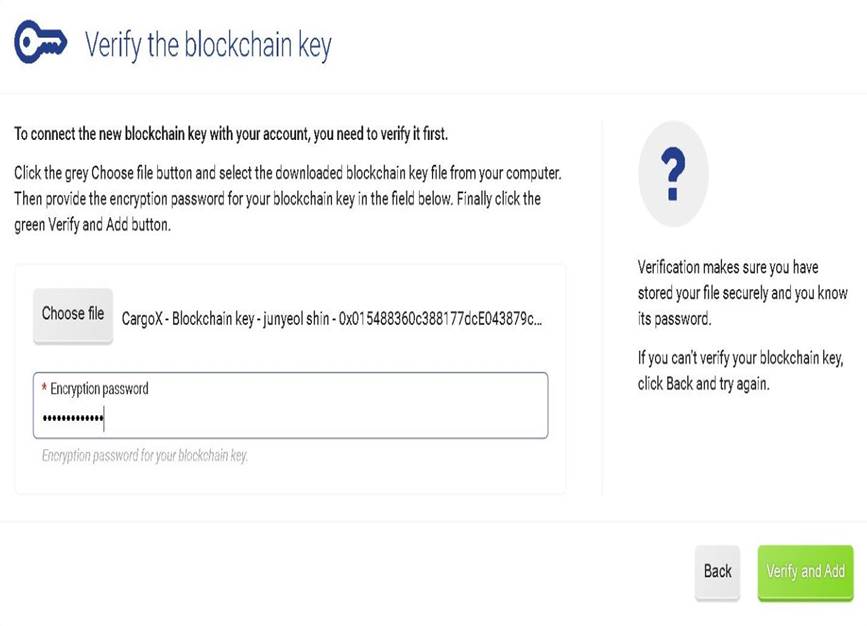Click the Choose file button
Image resolution: width=867 pixels, height=626 pixels.
(73, 316)
